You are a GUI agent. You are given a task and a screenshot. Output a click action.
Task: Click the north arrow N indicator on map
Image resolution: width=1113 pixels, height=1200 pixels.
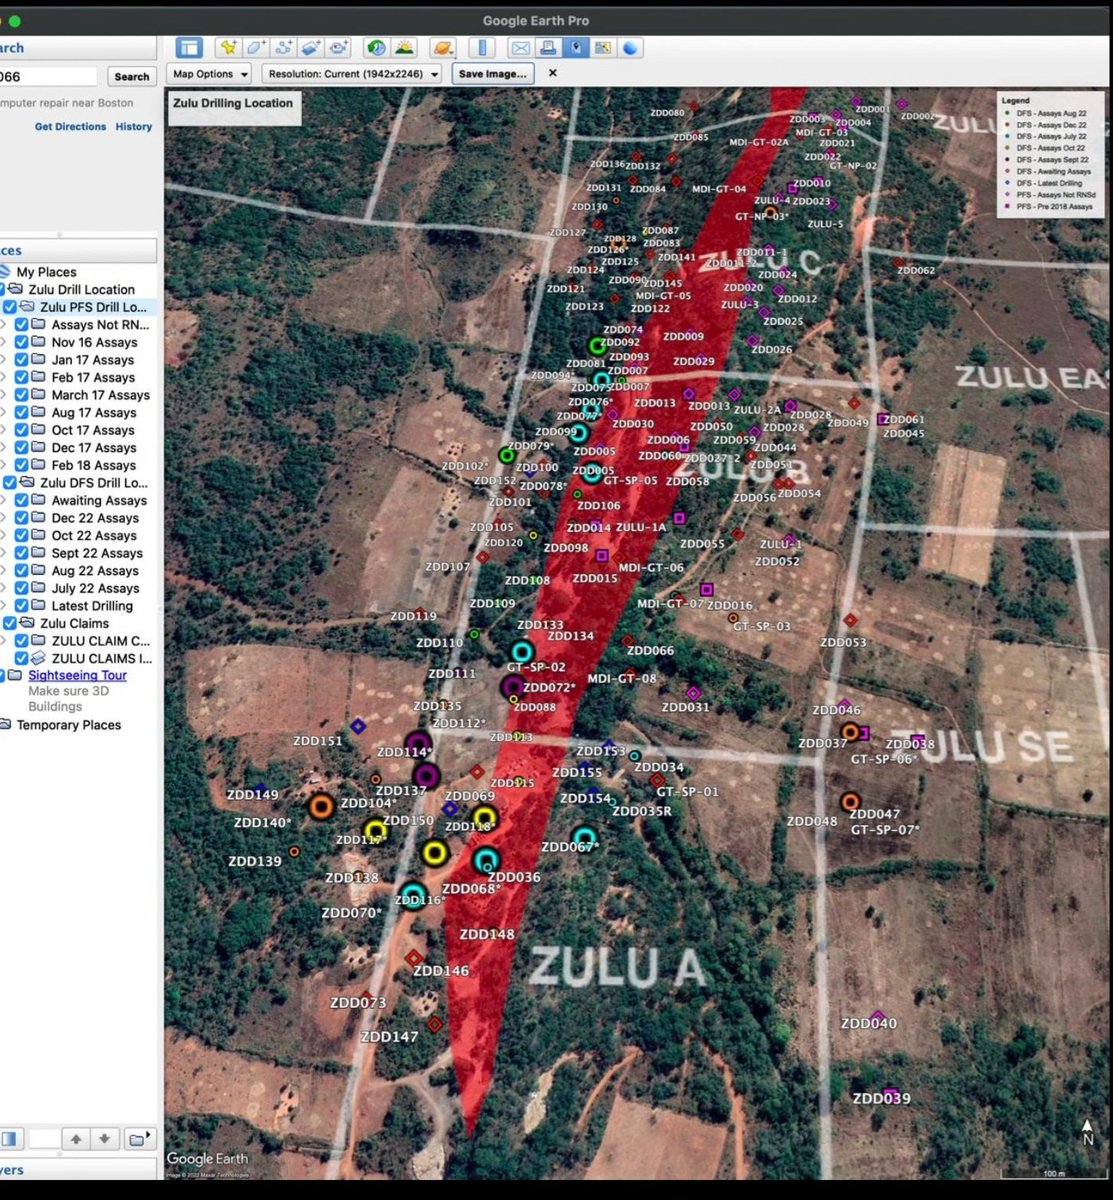pyautogui.click(x=1088, y=1133)
